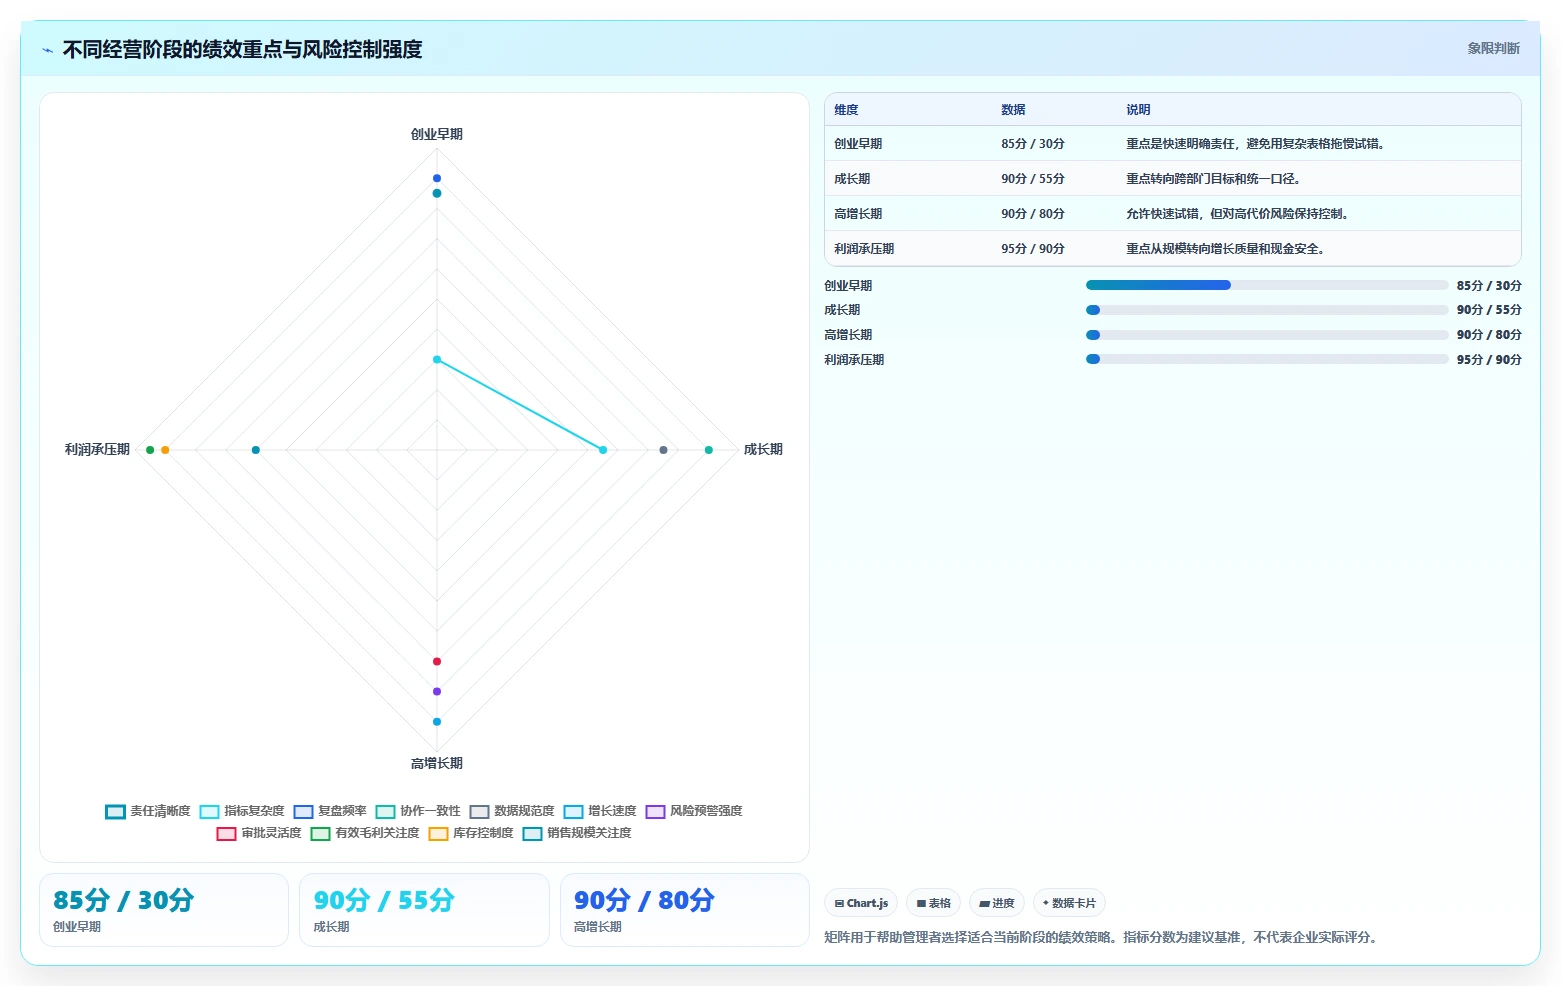This screenshot has height=986, width=1561.
Task: Open the 90分 / 80分 高增长期 card
Action: tap(685, 910)
